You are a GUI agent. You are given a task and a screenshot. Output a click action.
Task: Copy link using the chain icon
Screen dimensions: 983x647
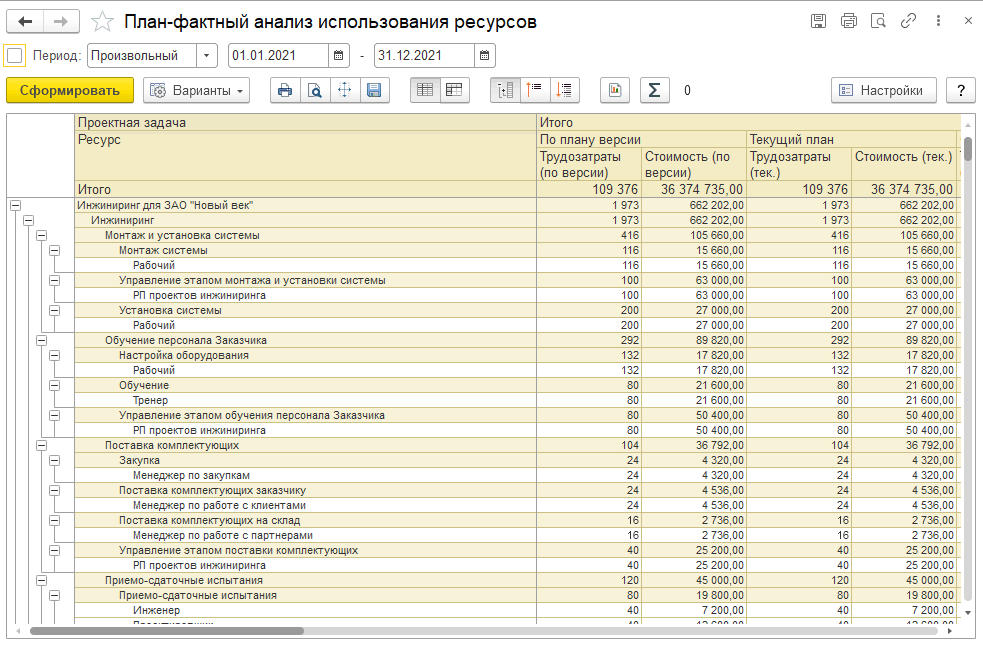[x=908, y=21]
